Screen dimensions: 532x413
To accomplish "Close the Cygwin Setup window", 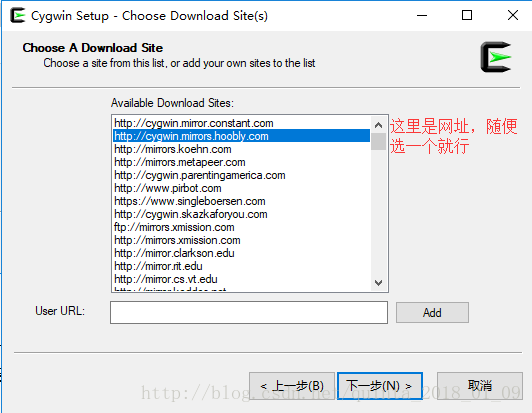I will click(513, 16).
